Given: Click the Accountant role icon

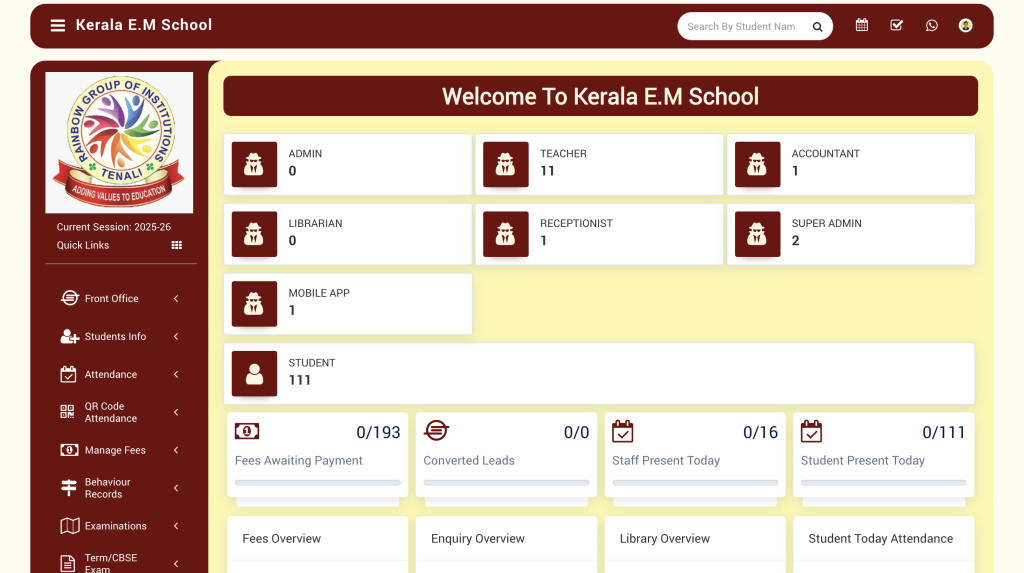Looking at the screenshot, I should [758, 165].
